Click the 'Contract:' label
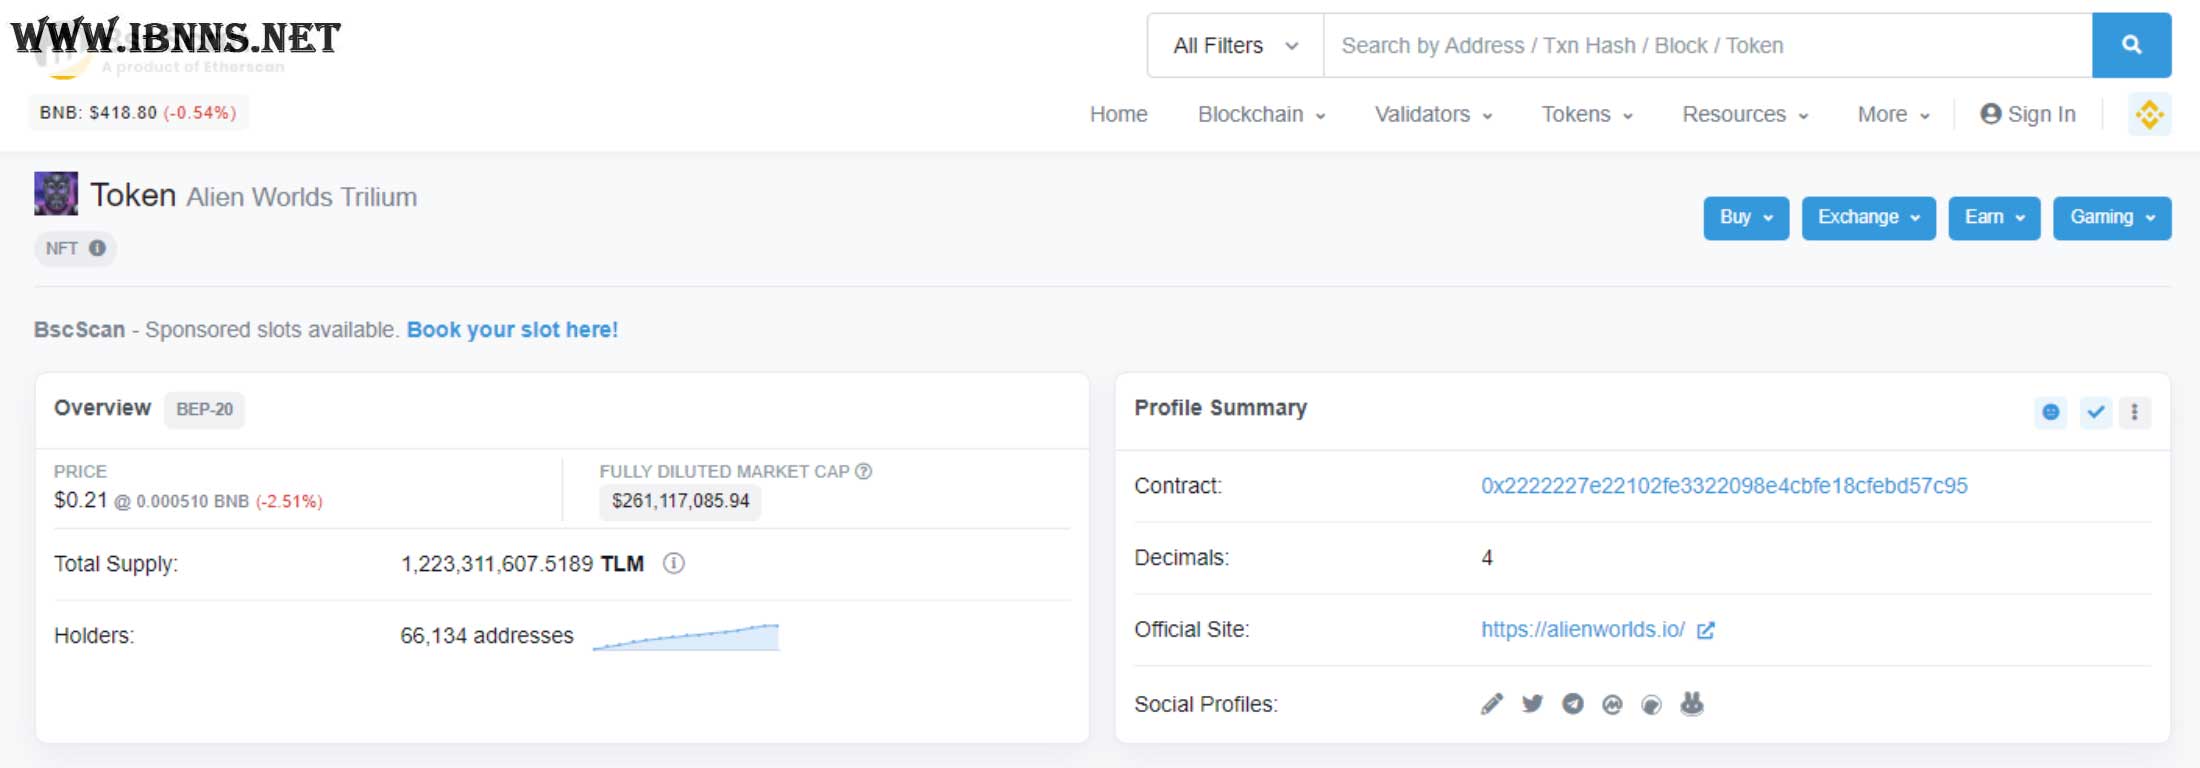 click(x=1178, y=486)
